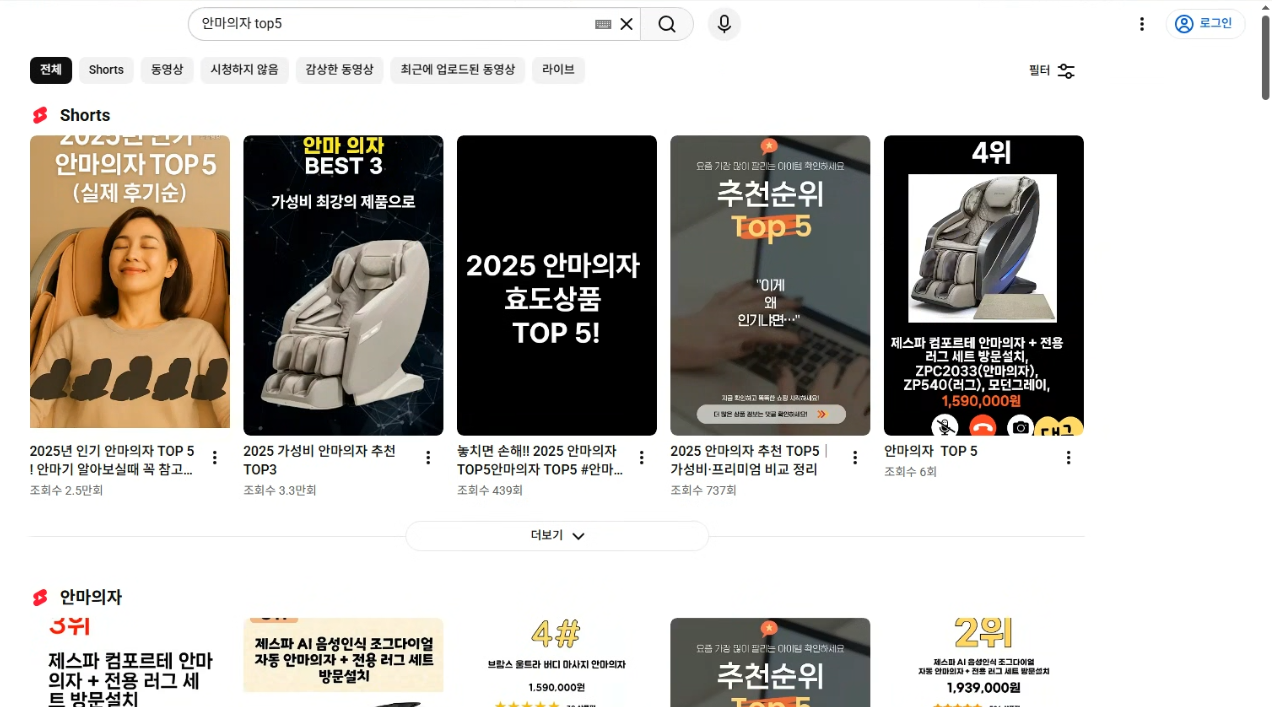Open the filter settings icon next to 필터
The width and height of the screenshot is (1272, 707).
pyautogui.click(x=1065, y=71)
